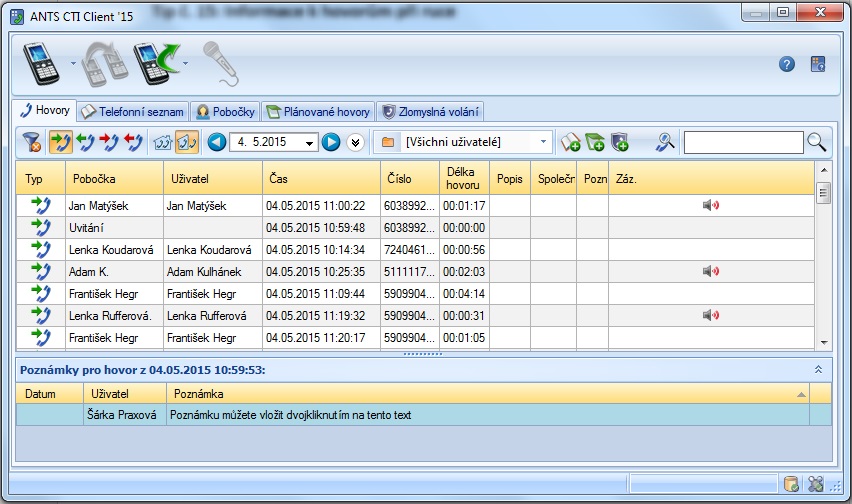
Task: Switch to the Hovory tab
Action: [x=45, y=111]
